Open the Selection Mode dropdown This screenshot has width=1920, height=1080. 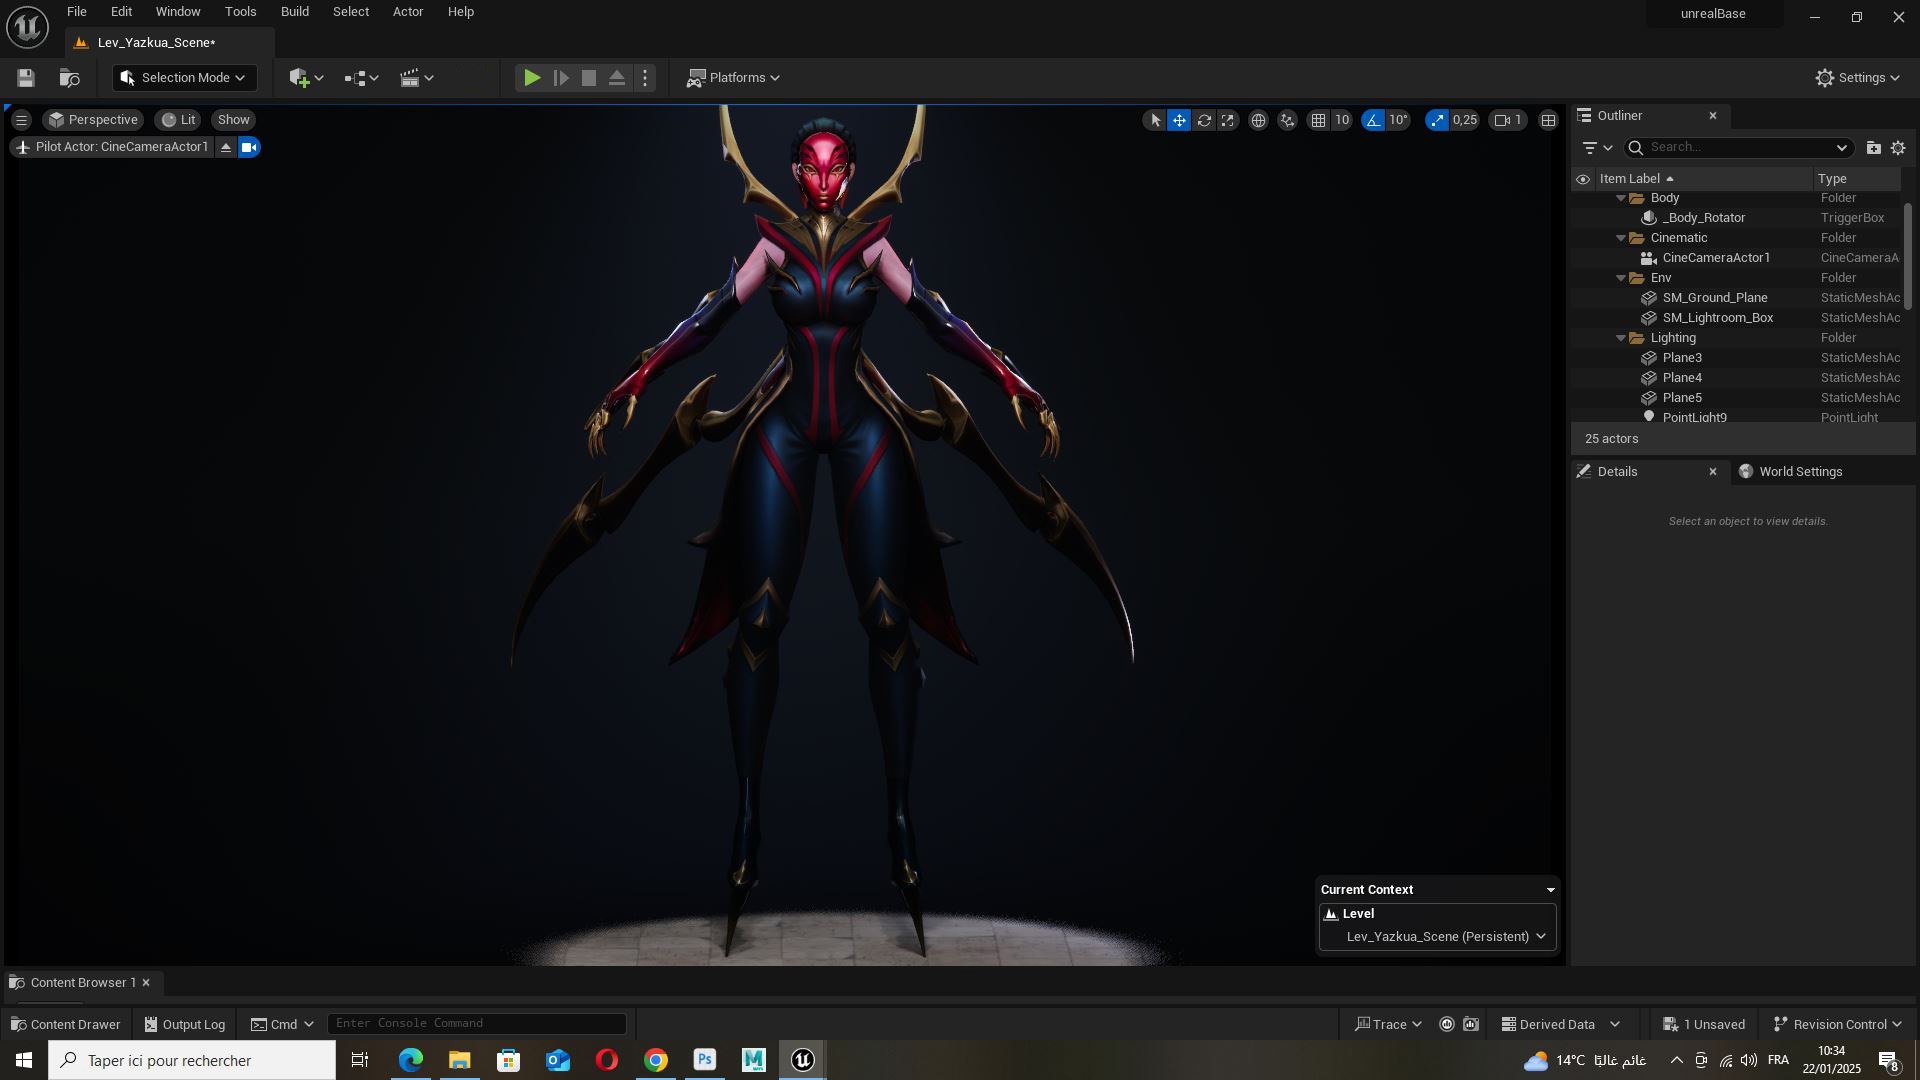pyautogui.click(x=185, y=78)
